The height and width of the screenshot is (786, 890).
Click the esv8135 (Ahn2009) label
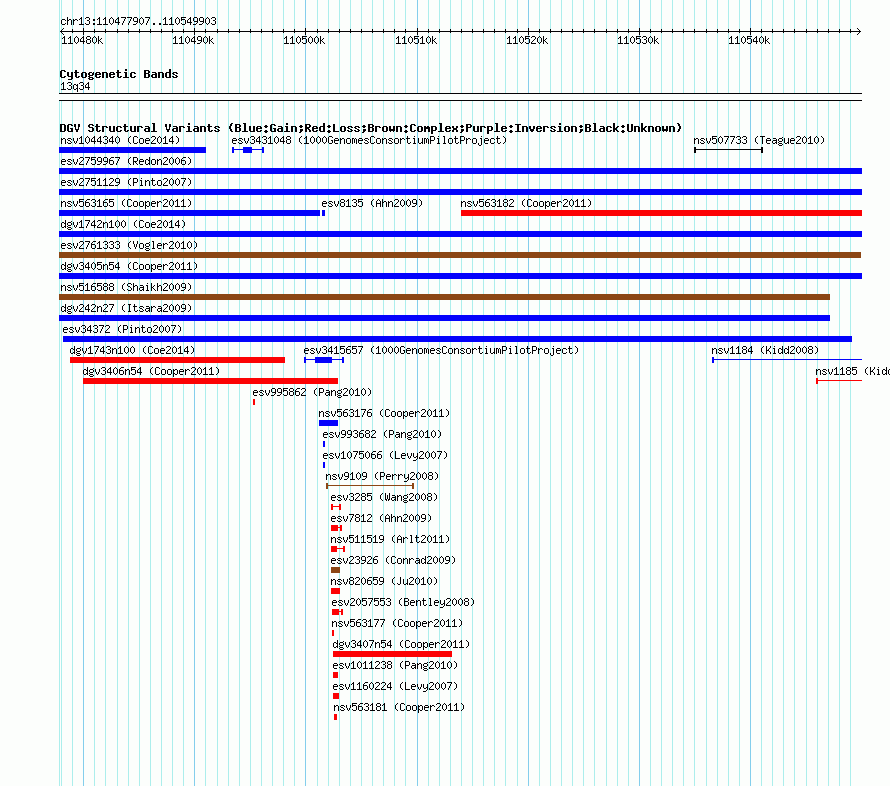click(x=372, y=203)
